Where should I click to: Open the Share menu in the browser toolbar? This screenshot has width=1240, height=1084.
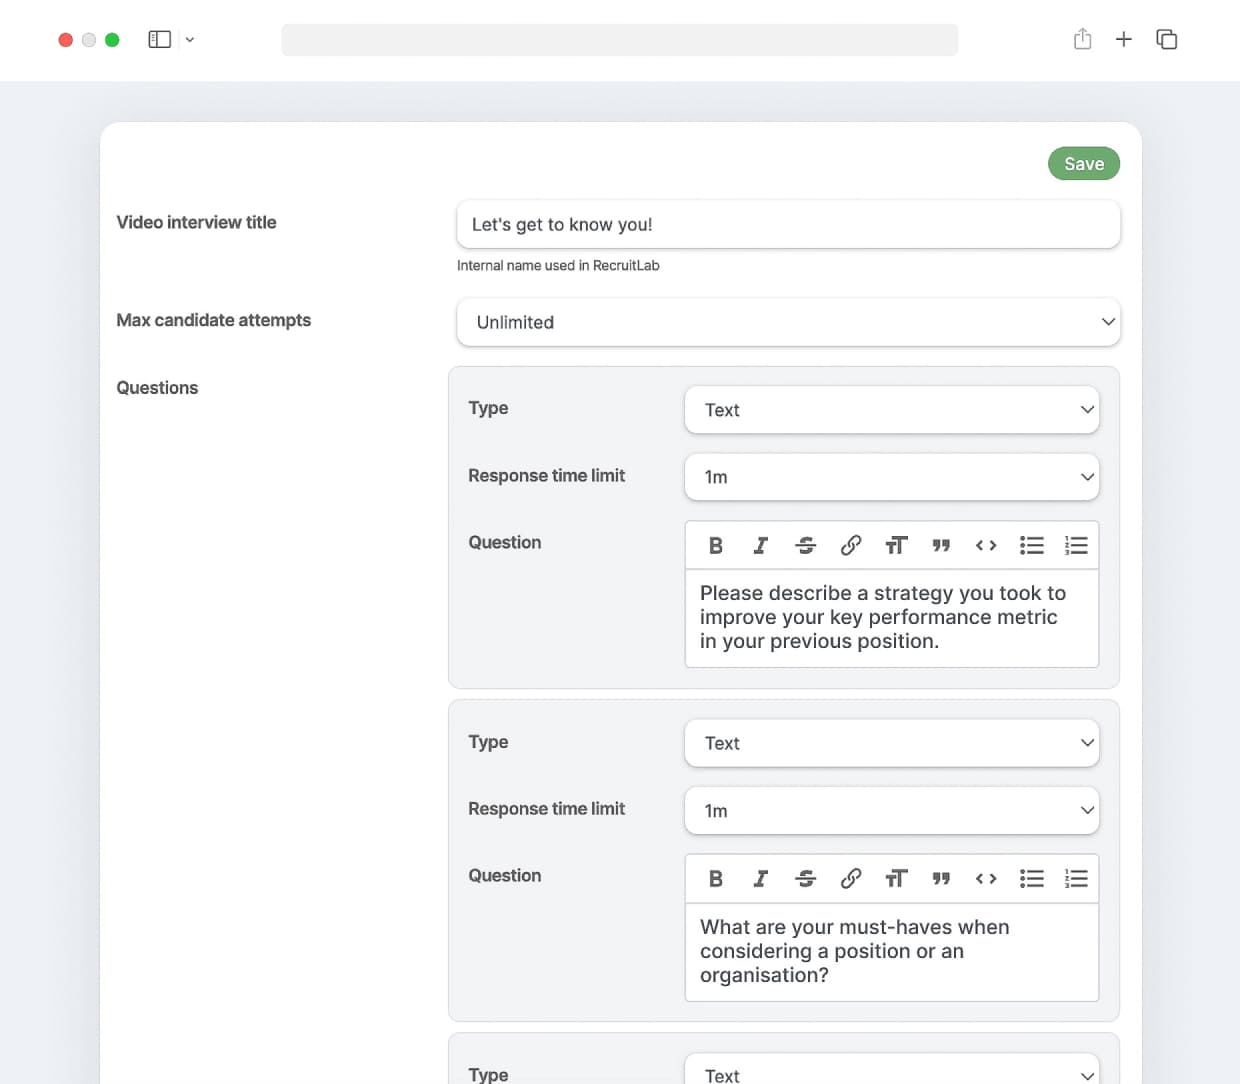coord(1082,39)
